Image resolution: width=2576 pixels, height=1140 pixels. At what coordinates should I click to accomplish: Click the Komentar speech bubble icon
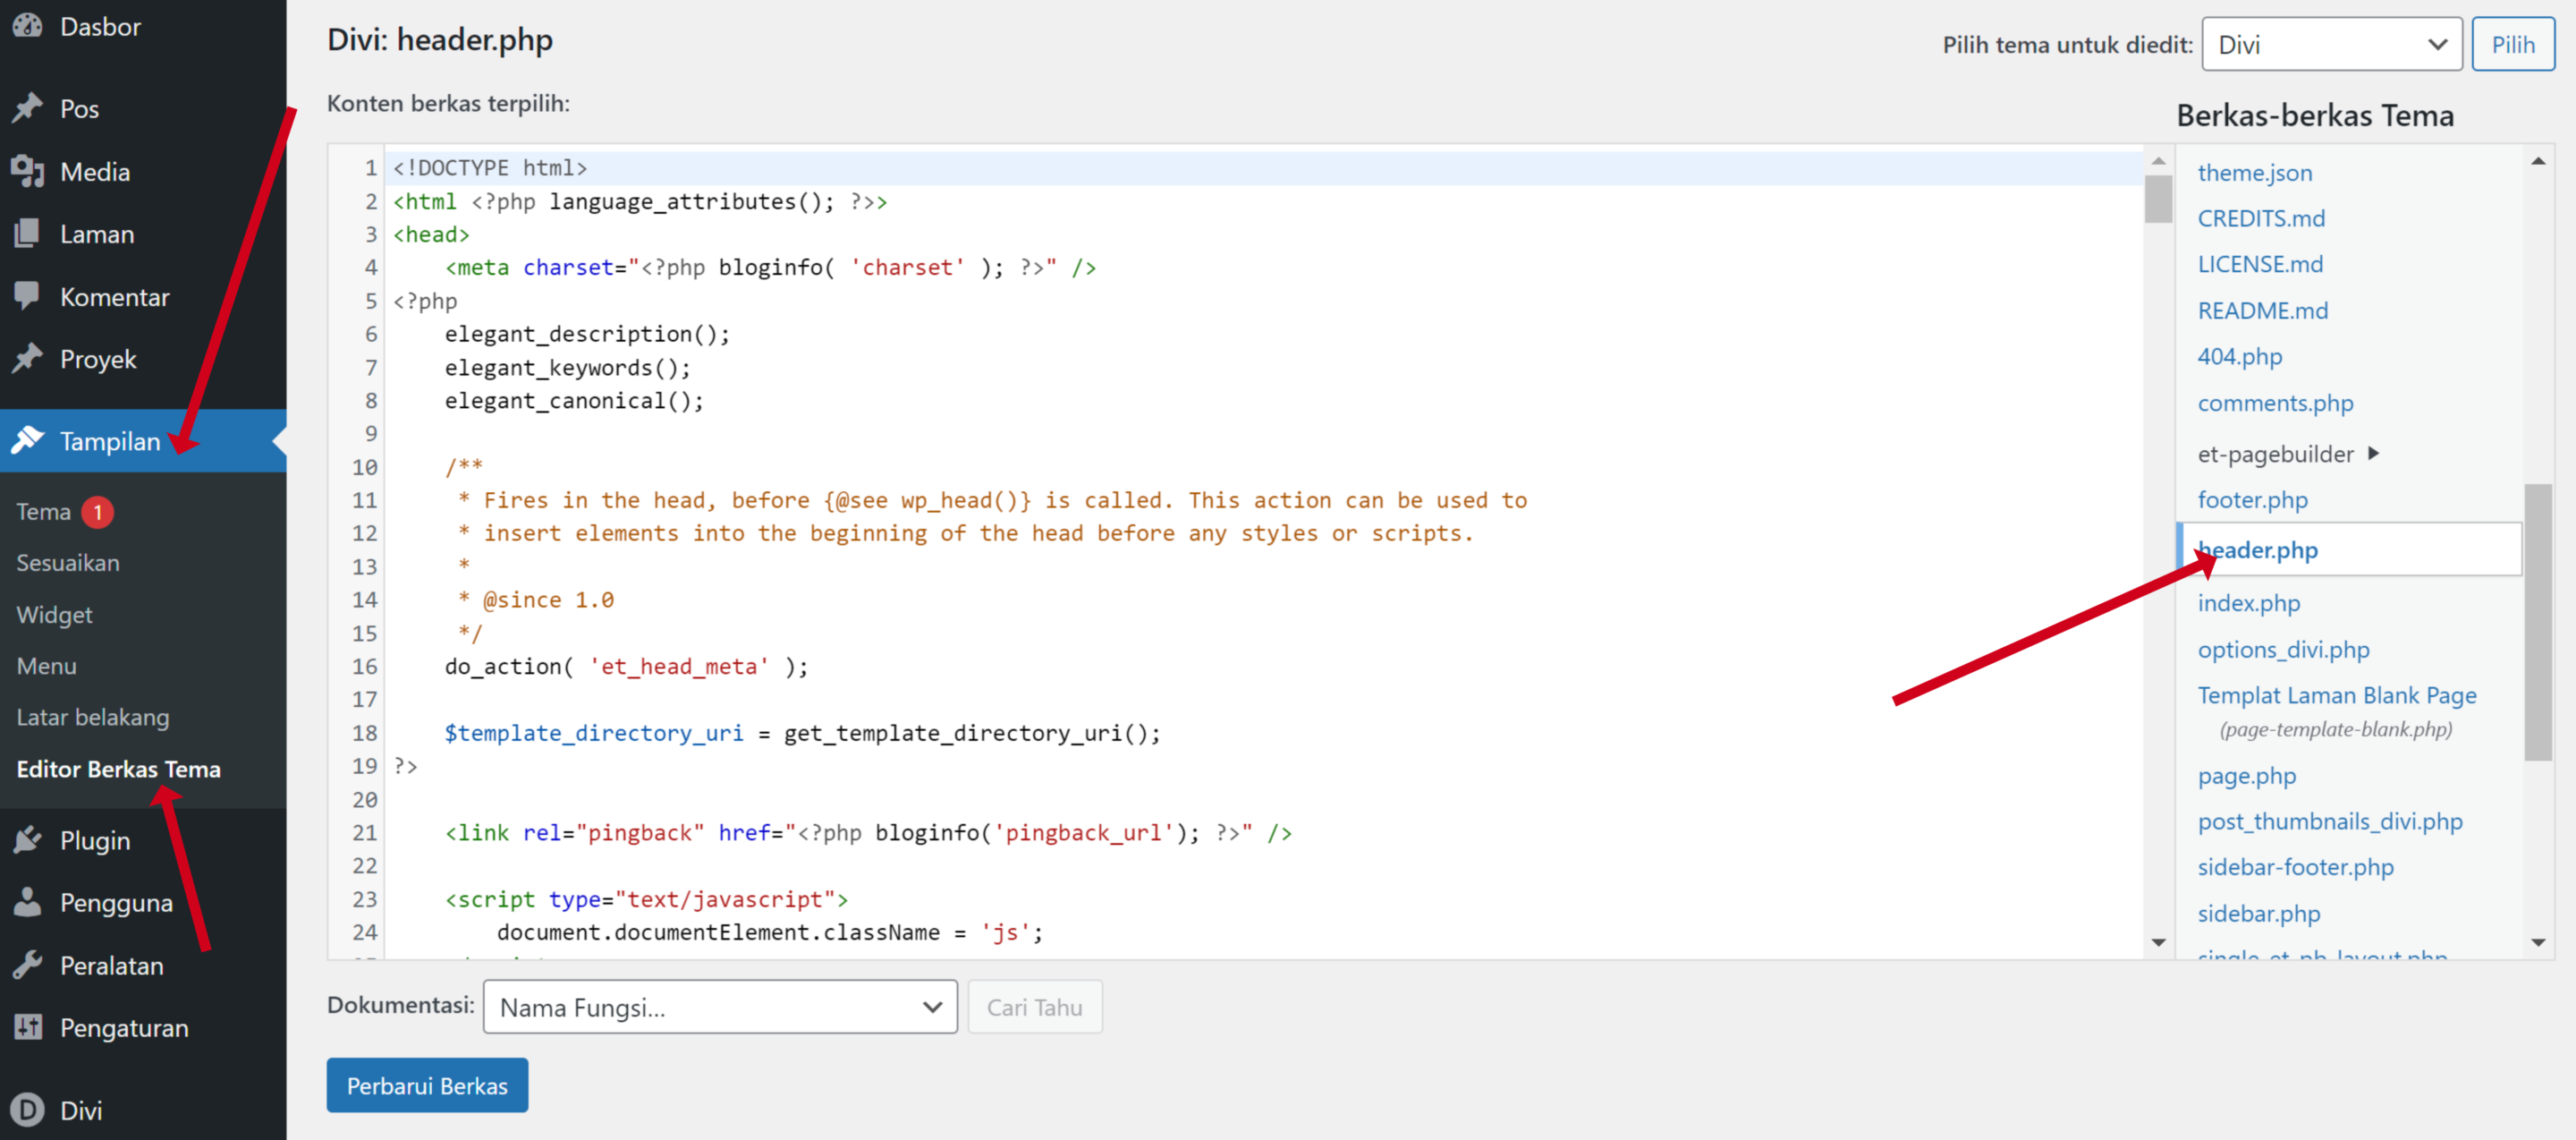pos(28,296)
